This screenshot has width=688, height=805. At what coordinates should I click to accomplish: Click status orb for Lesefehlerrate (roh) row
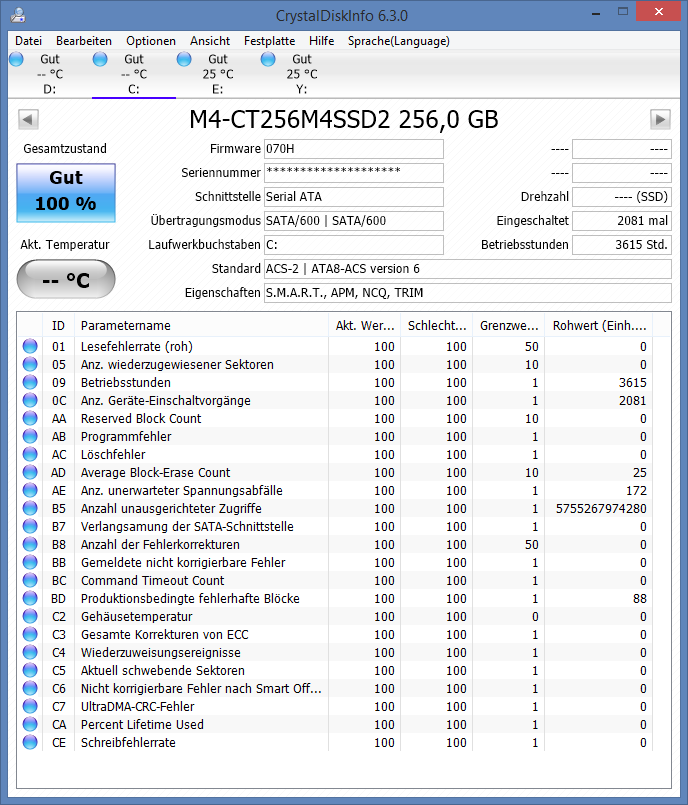click(30, 346)
